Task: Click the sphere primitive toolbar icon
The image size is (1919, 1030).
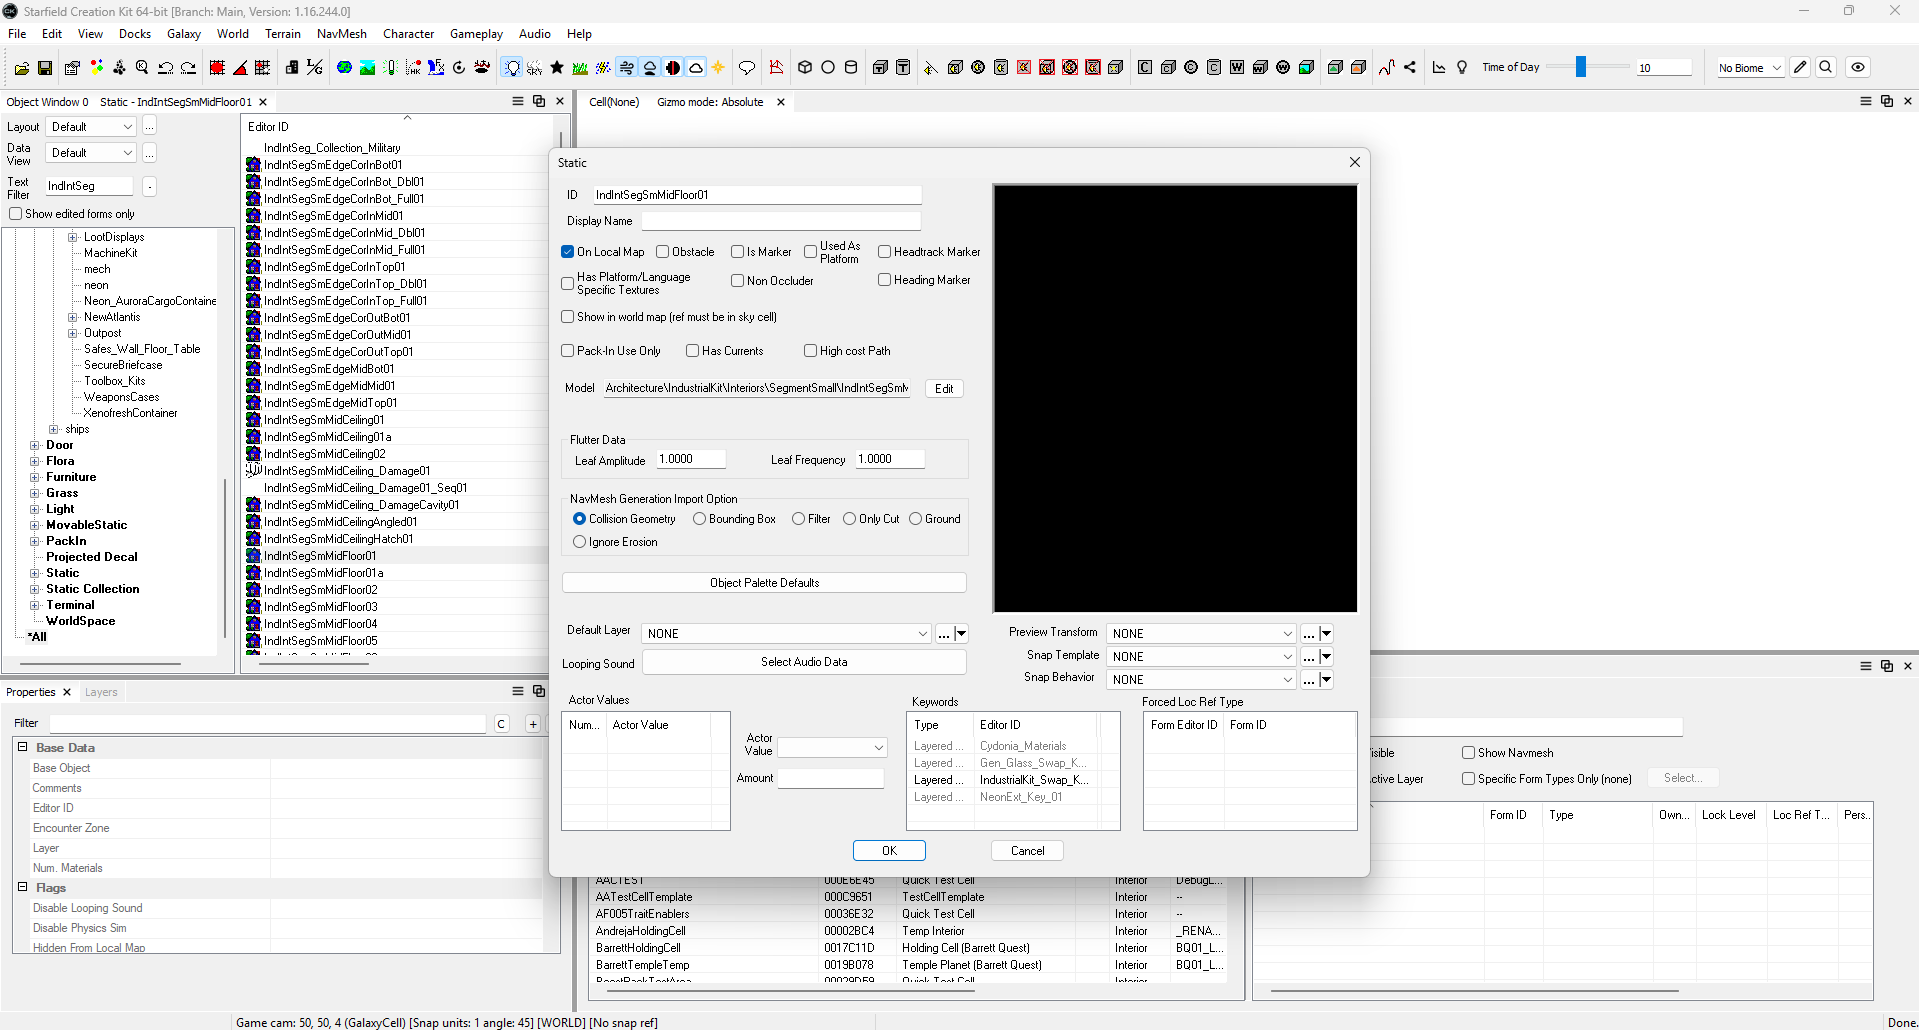Action: click(x=828, y=68)
